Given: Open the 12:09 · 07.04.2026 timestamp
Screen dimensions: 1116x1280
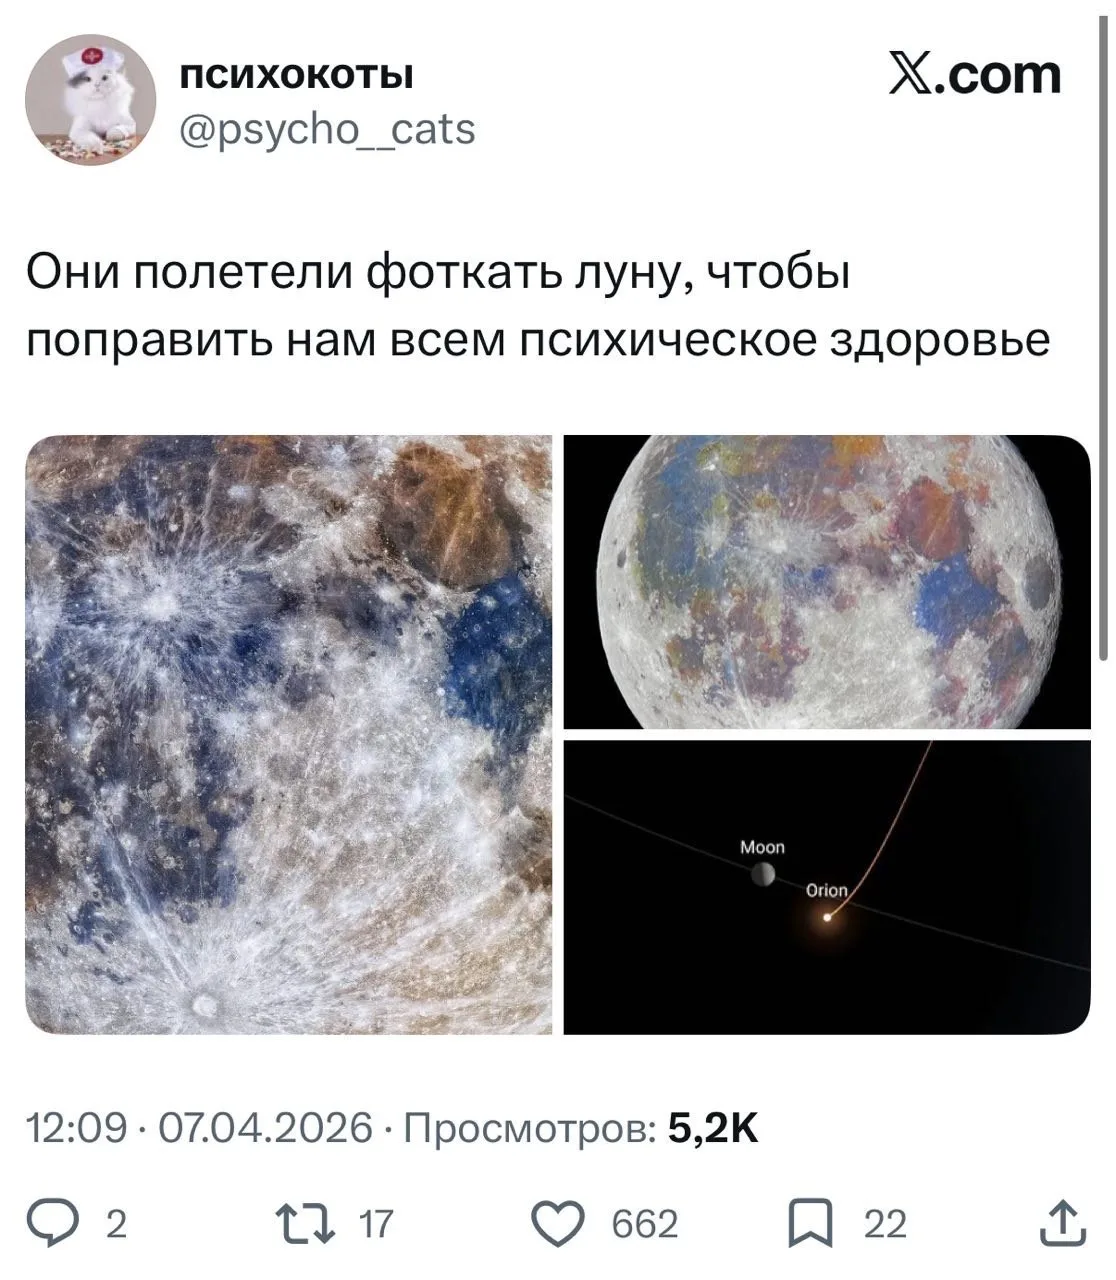Looking at the screenshot, I should 200,1128.
